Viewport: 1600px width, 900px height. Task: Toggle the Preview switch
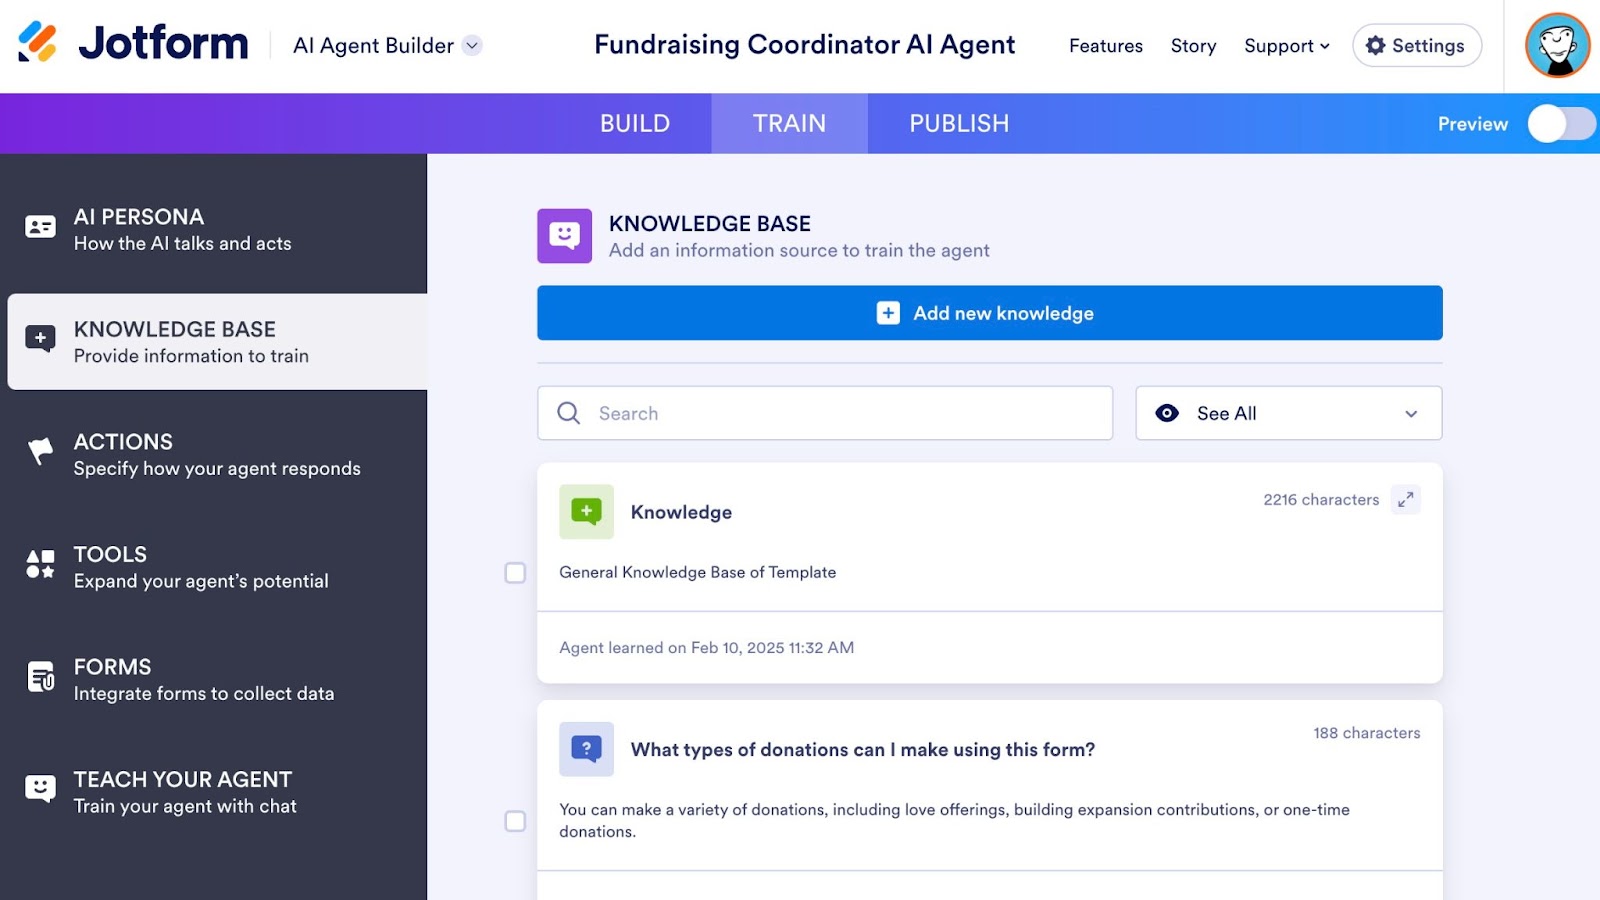(1561, 124)
